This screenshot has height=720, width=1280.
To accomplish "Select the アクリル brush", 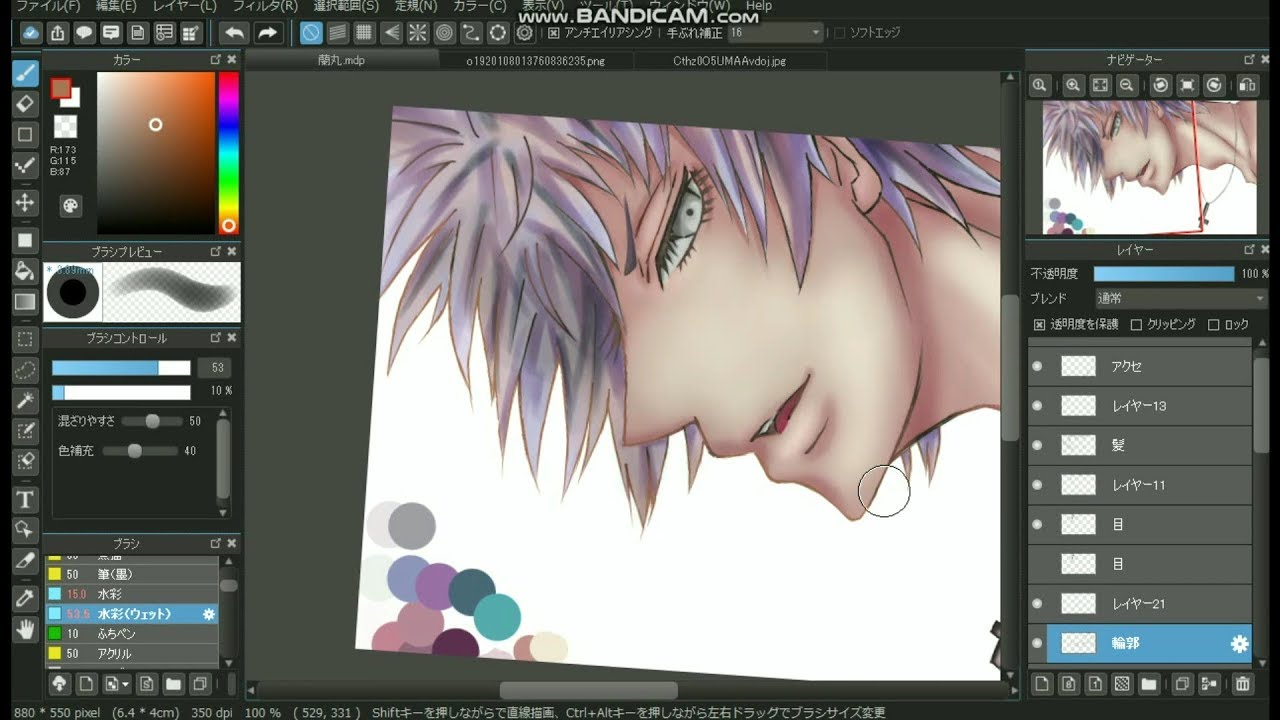I will click(131, 653).
